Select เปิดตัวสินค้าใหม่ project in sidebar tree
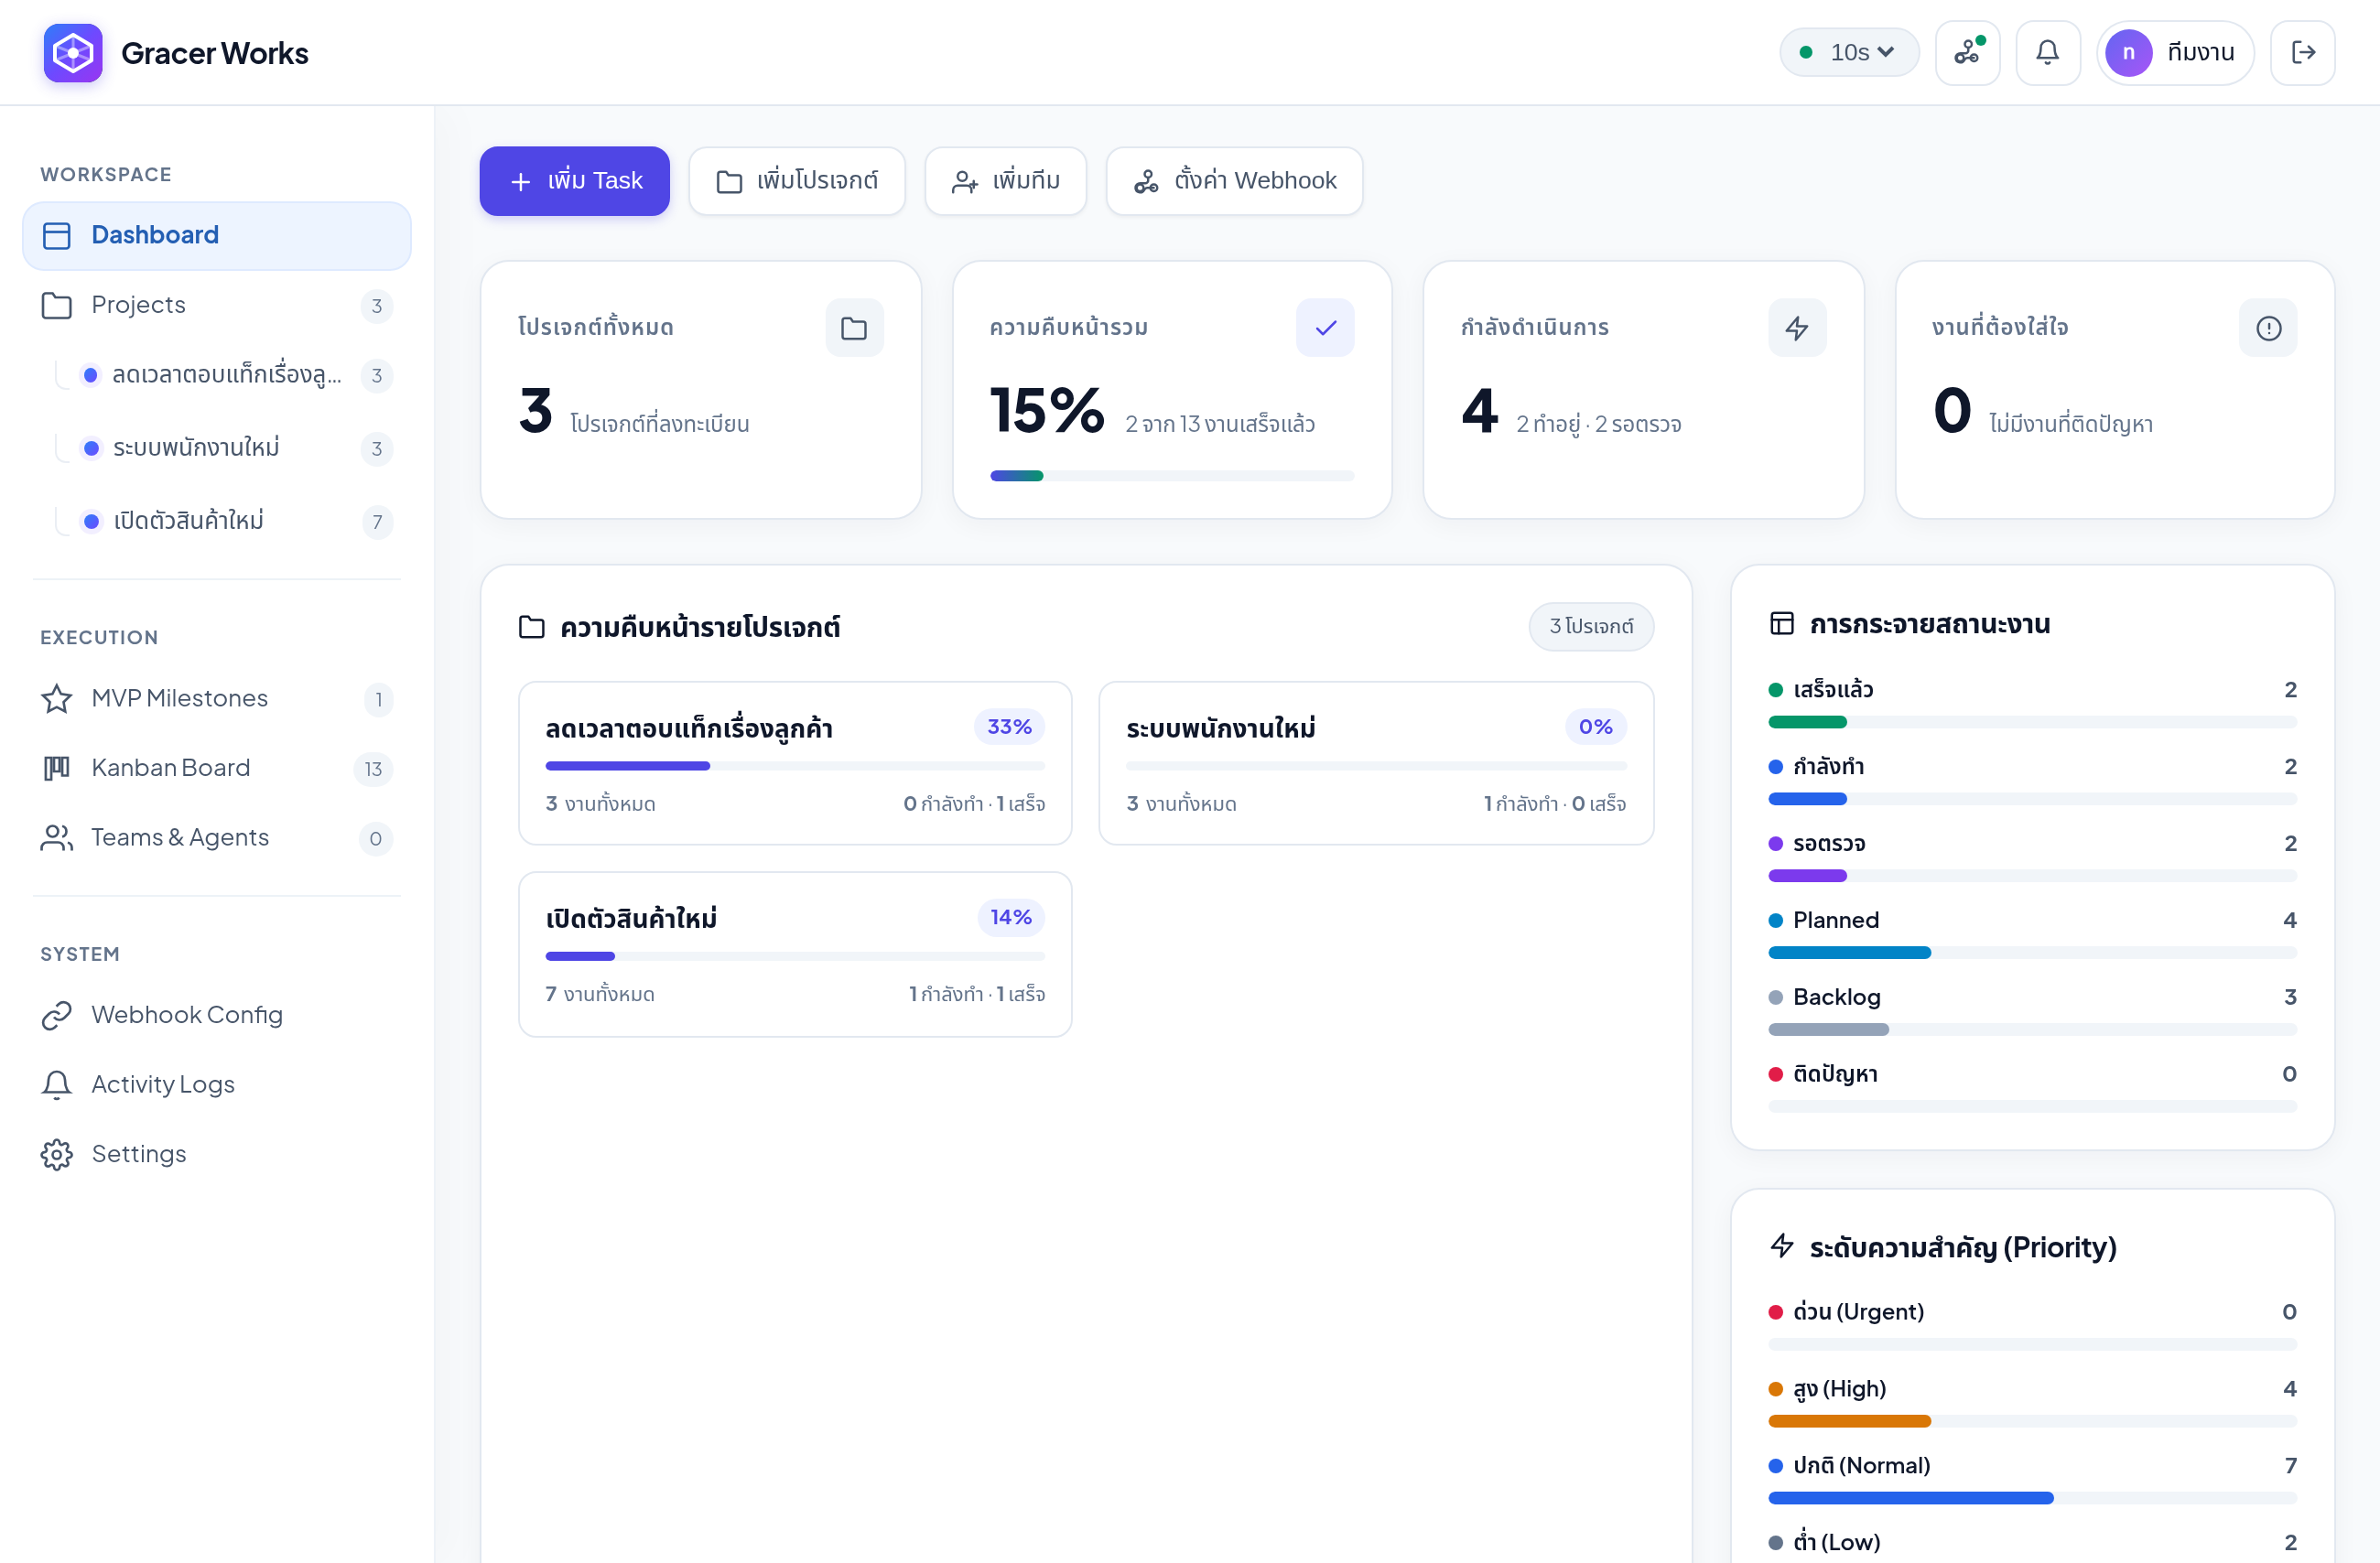The height and width of the screenshot is (1563, 2380). pyautogui.click(x=232, y=521)
